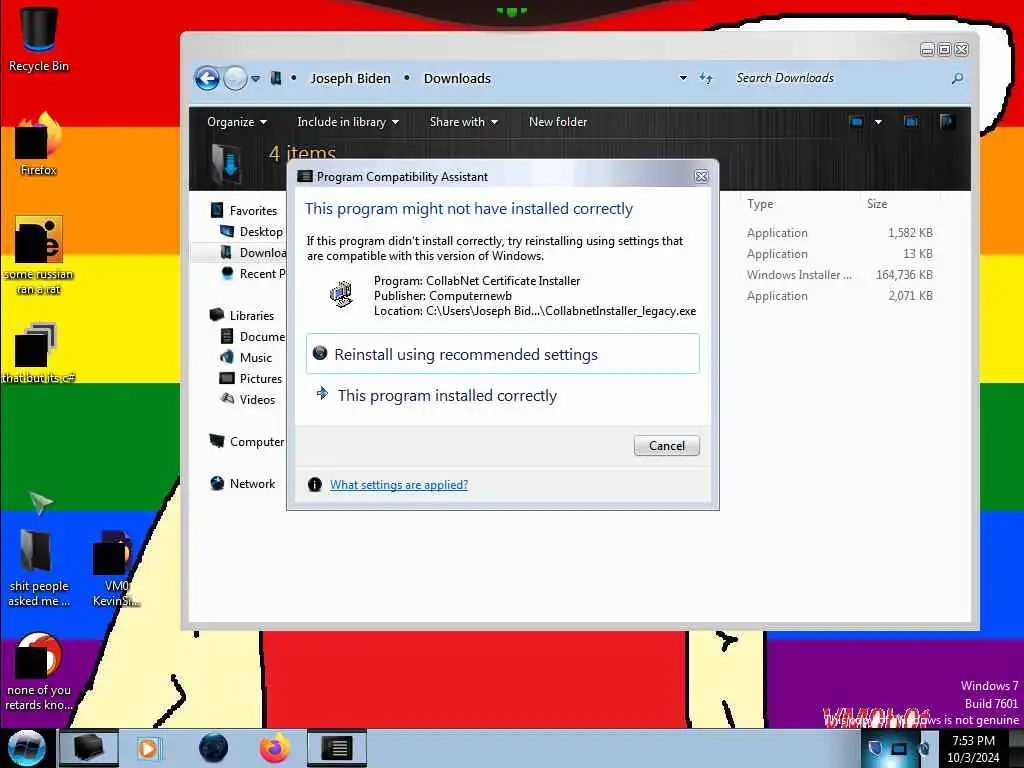1024x768 pixels.
Task: Open Videos library in navigation pane
Action: pos(248,399)
